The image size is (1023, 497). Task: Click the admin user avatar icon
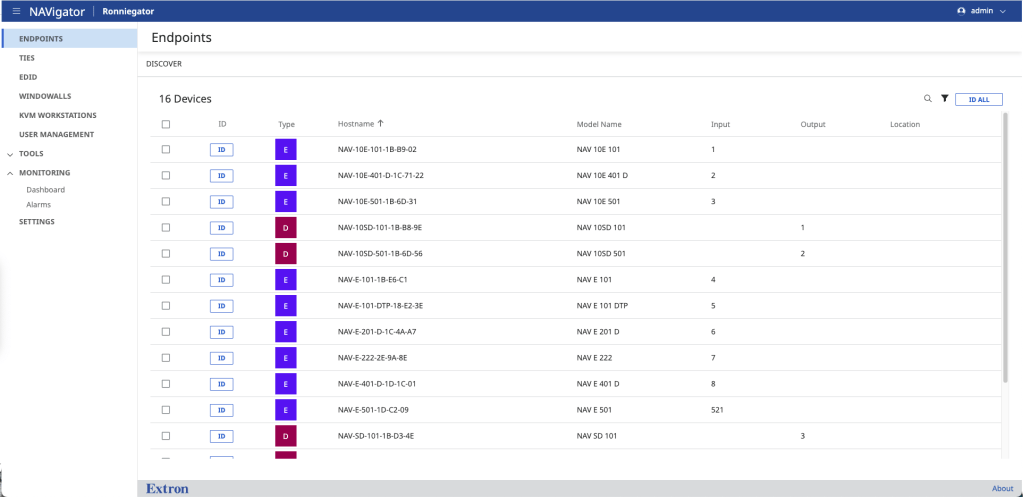(x=961, y=10)
